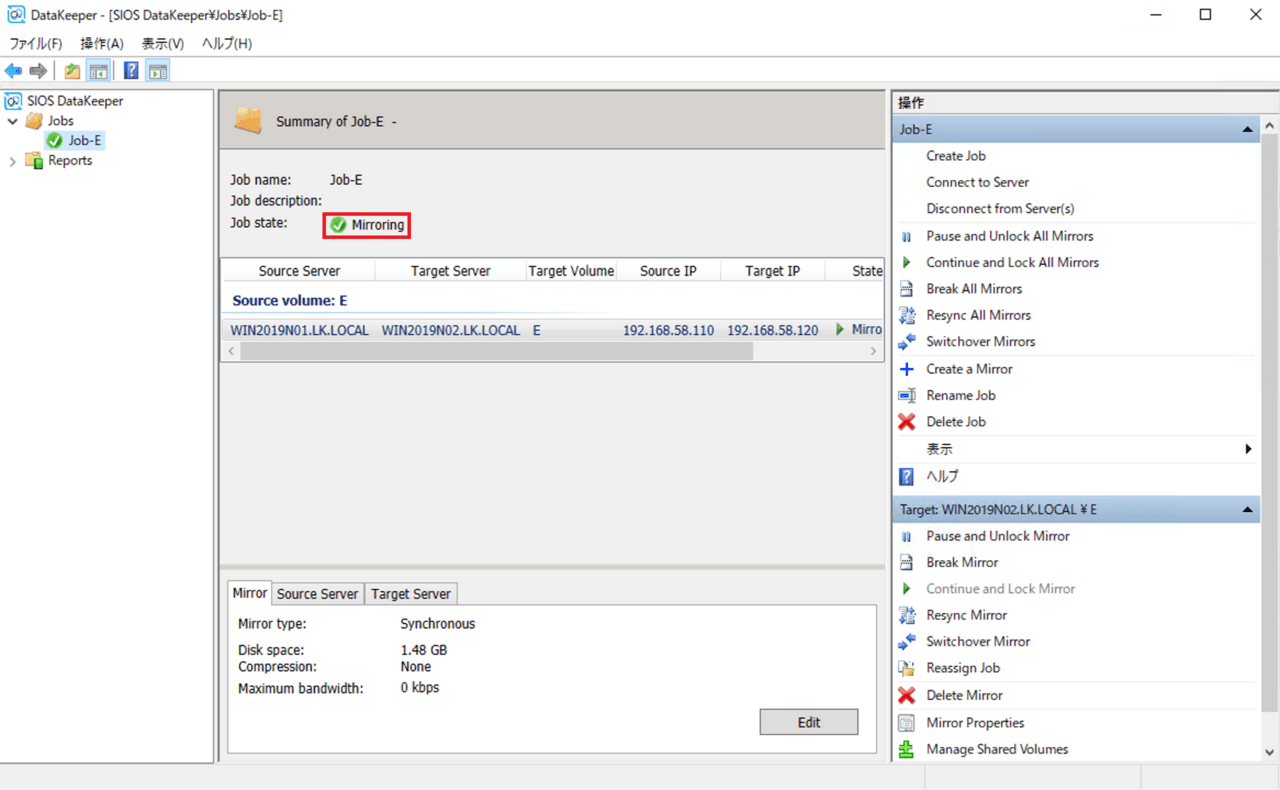Image resolution: width=1280 pixels, height=790 pixels.
Task: Click the Synchronous mirror type value
Action: click(x=438, y=624)
